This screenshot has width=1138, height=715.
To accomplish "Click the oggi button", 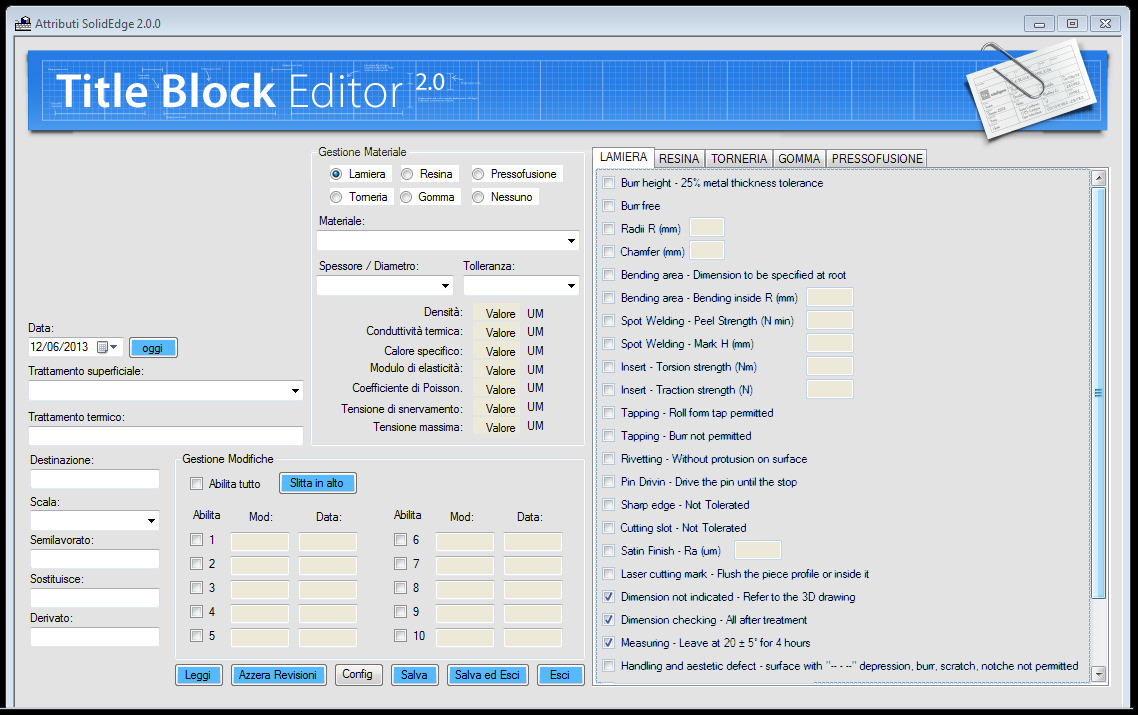I will coord(153,348).
